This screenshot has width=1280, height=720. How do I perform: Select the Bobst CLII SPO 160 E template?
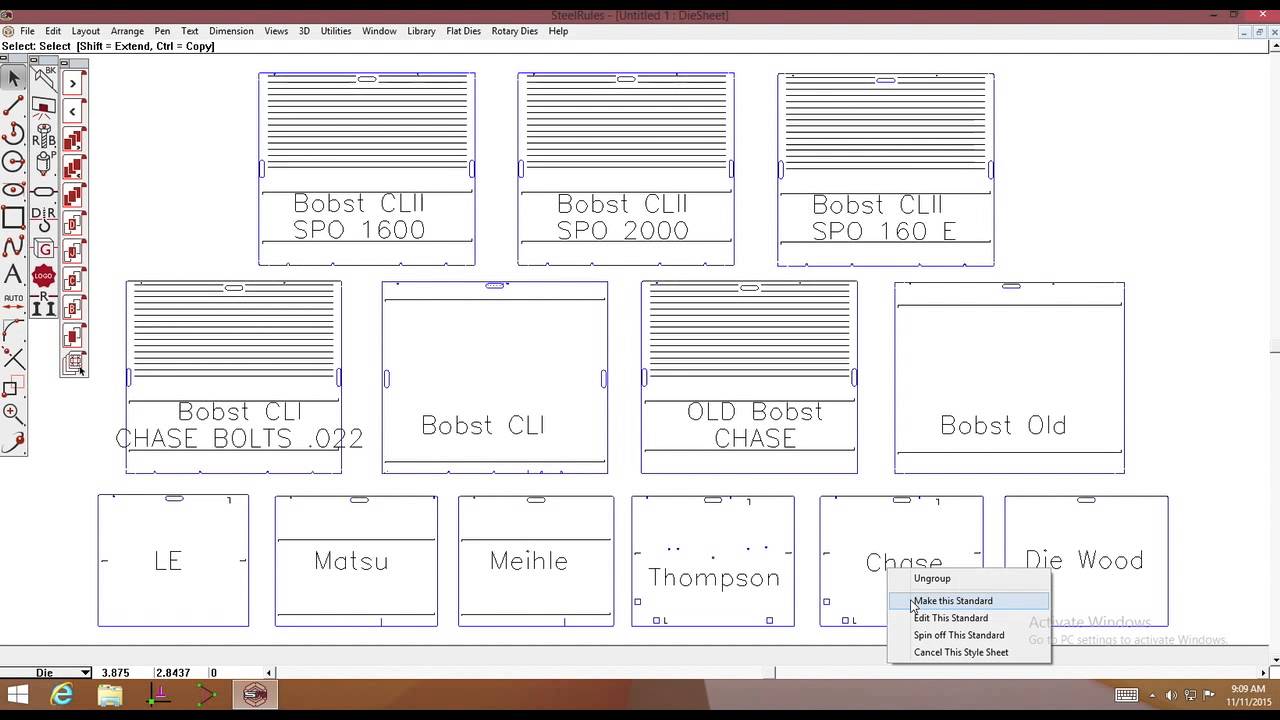click(886, 169)
